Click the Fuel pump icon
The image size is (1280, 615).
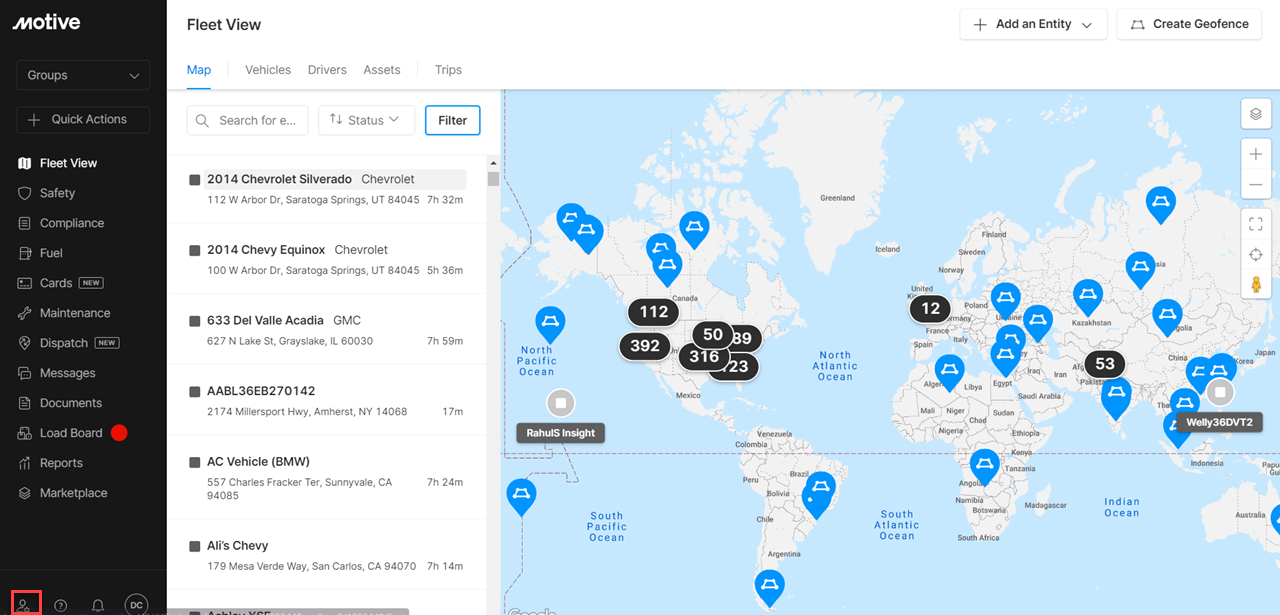25,253
